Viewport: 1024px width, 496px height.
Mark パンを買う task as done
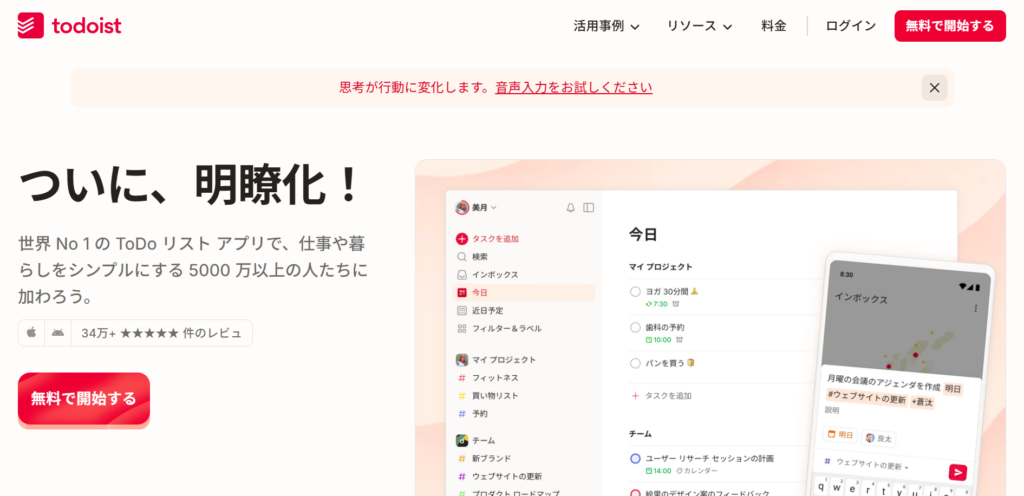(x=635, y=364)
